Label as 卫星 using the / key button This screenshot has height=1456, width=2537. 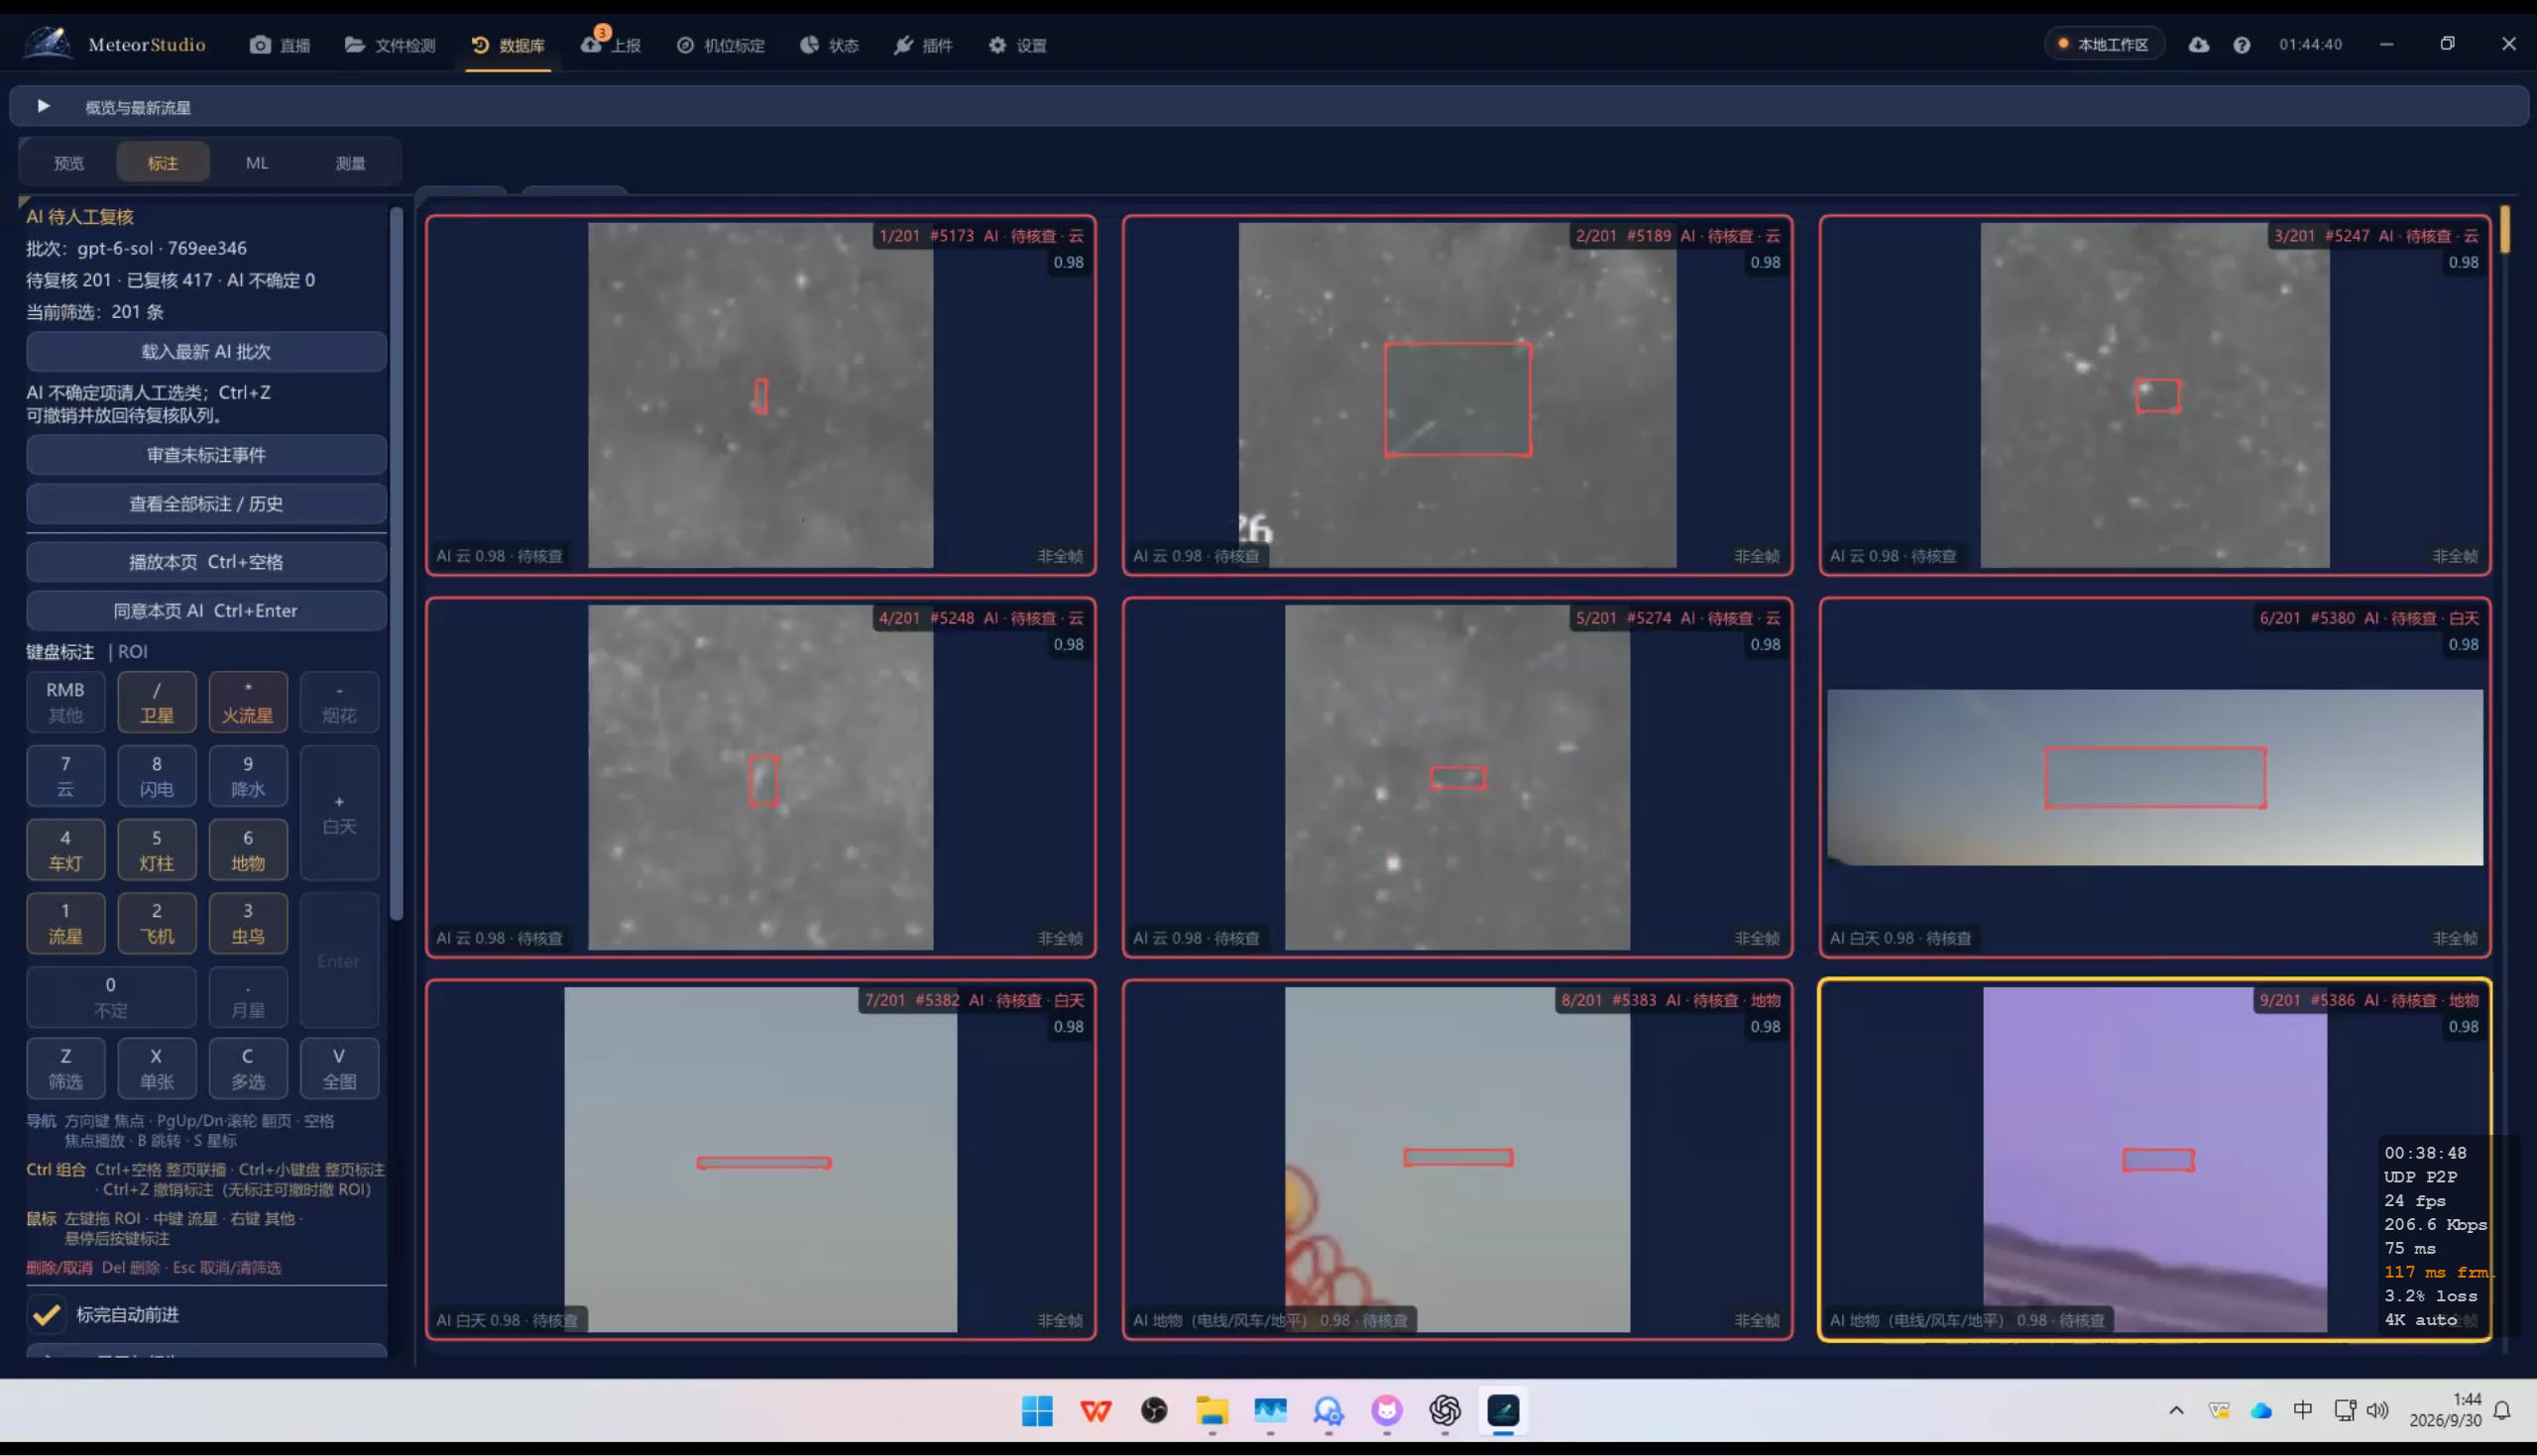157,702
